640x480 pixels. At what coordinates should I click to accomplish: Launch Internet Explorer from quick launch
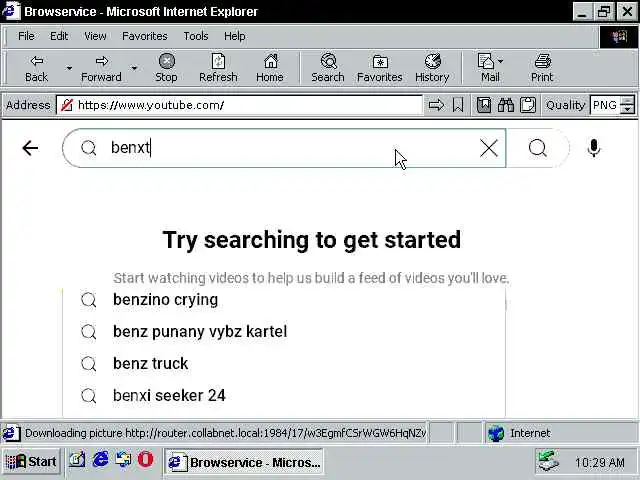[100, 460]
